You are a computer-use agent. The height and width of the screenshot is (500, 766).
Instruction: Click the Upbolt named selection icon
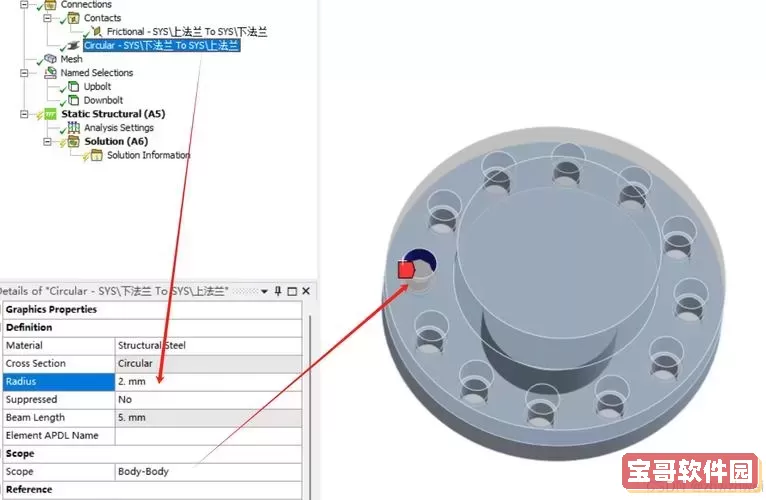(73, 87)
